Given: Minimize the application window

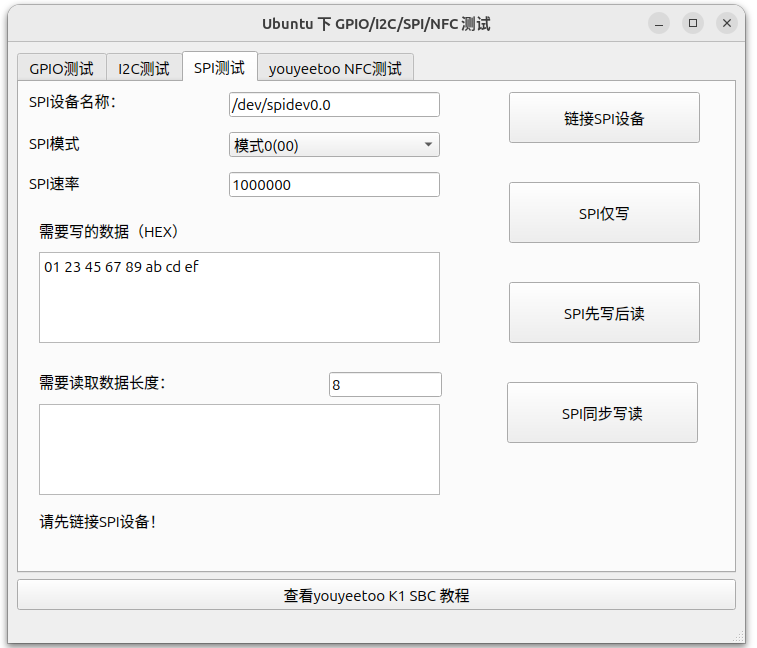Looking at the screenshot, I should pyautogui.click(x=659, y=23).
